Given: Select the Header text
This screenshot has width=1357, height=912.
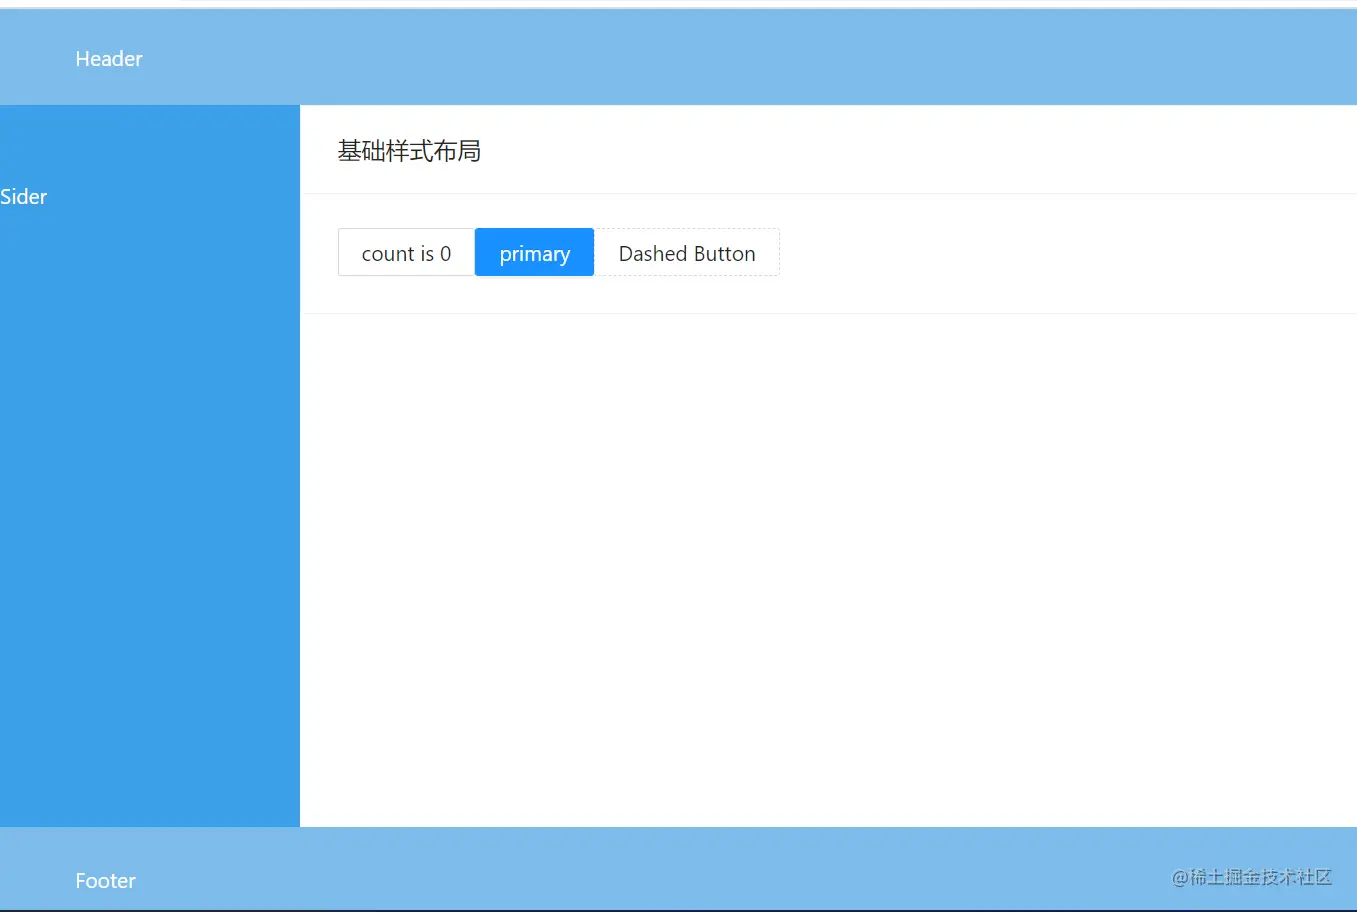Looking at the screenshot, I should tap(109, 59).
